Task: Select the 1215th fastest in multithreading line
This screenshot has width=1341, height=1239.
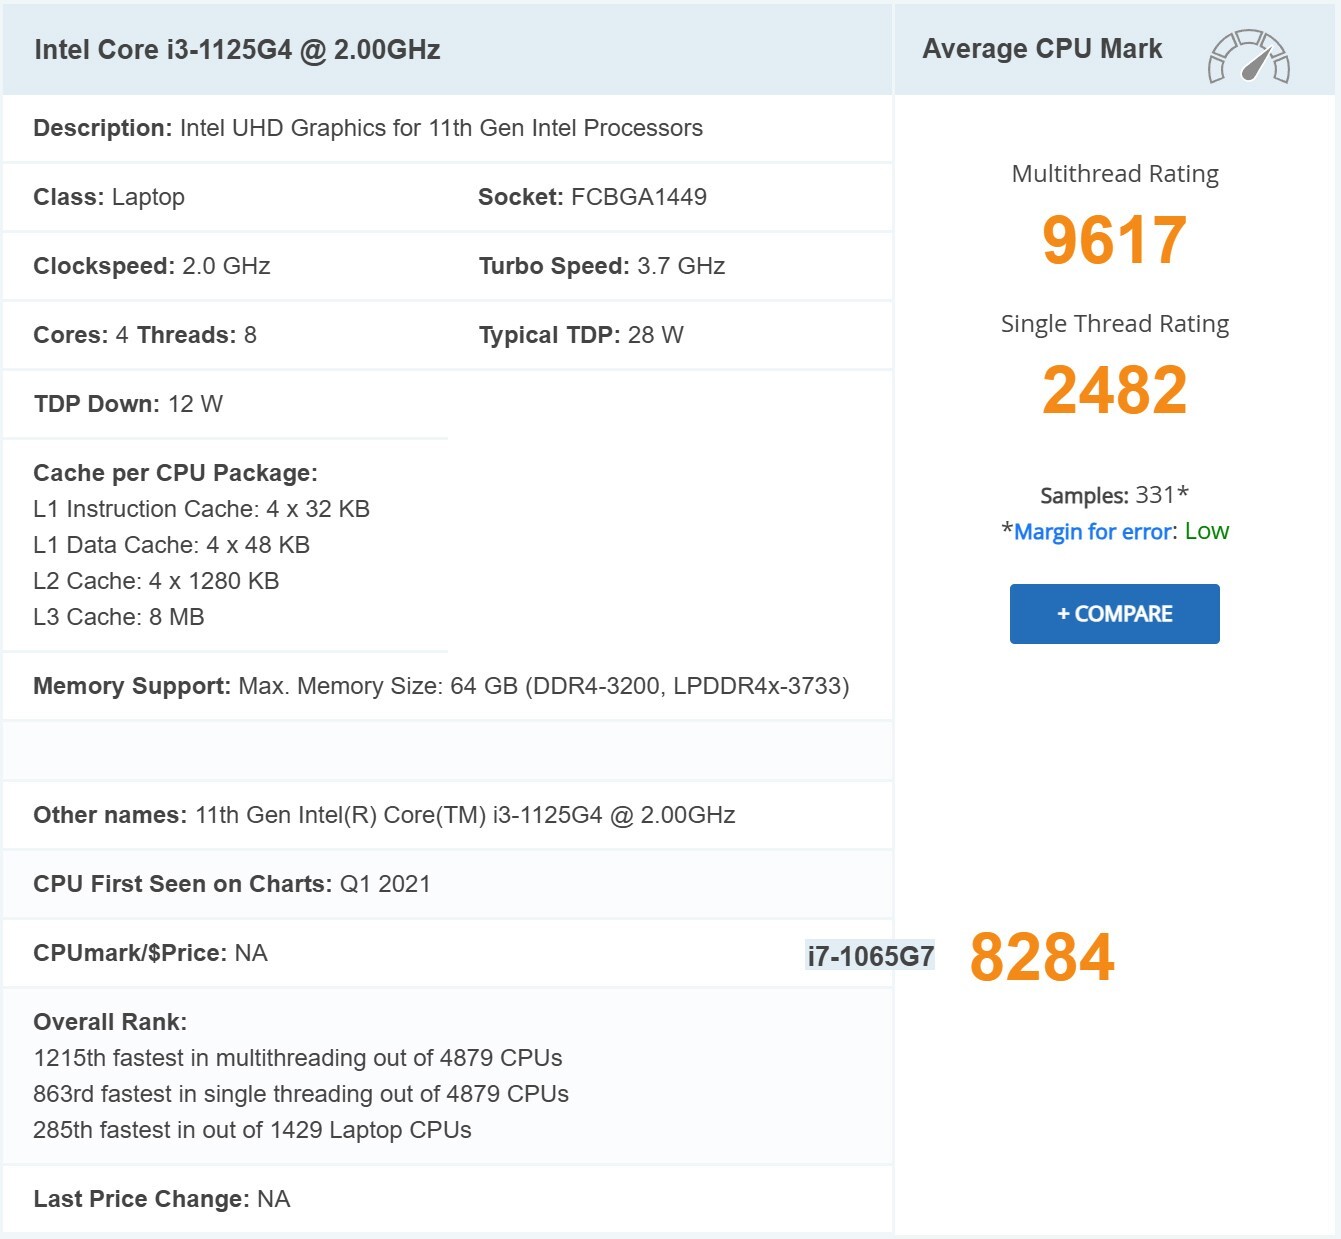Action: tap(298, 1058)
